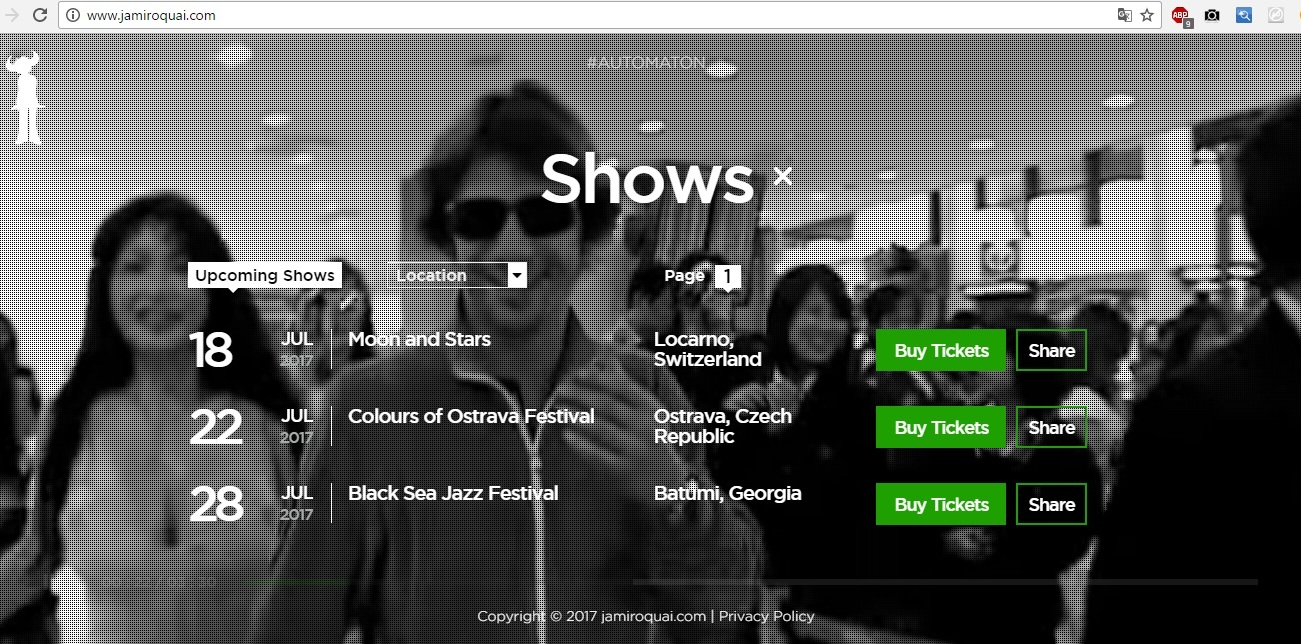
Task: Click the date number "18"
Action: click(211, 350)
